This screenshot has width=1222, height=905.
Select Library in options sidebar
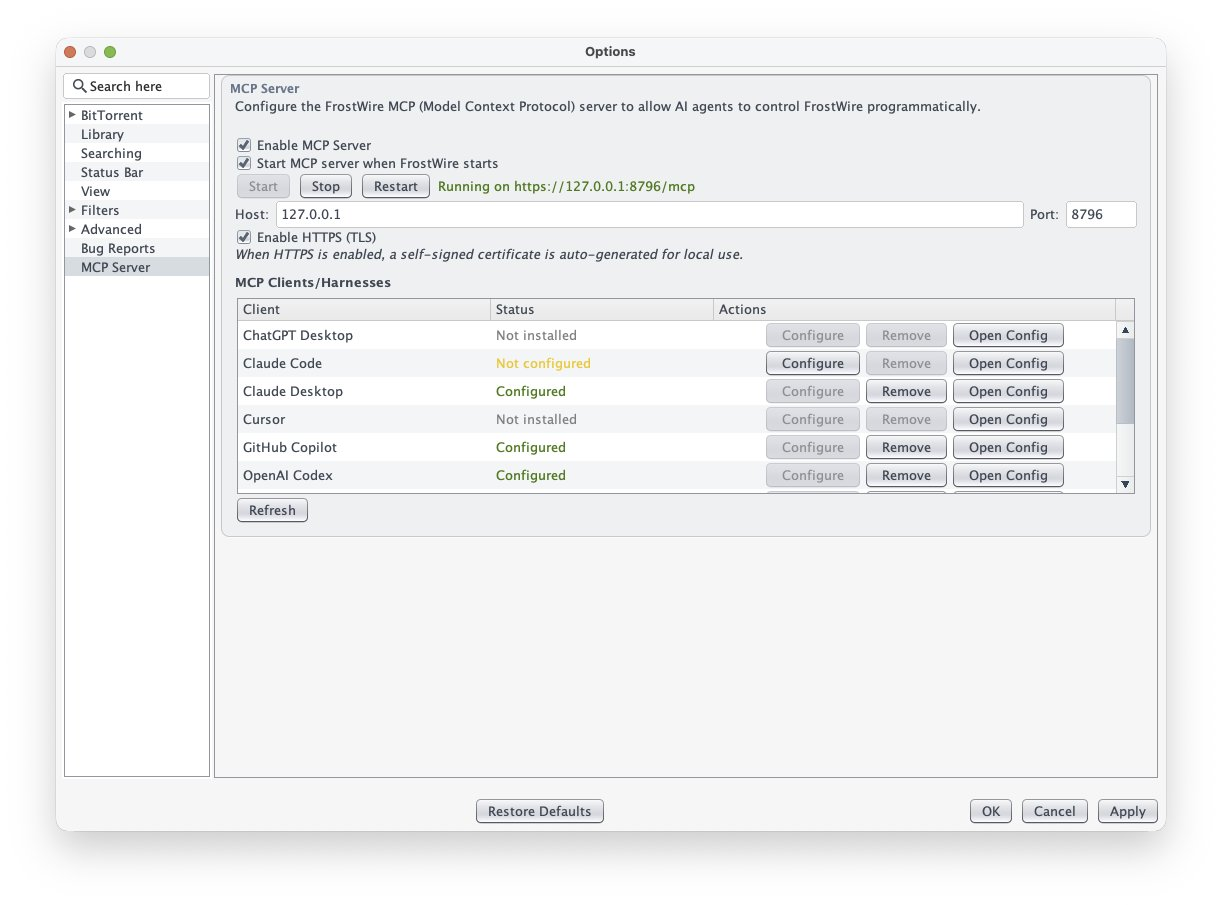click(102, 134)
